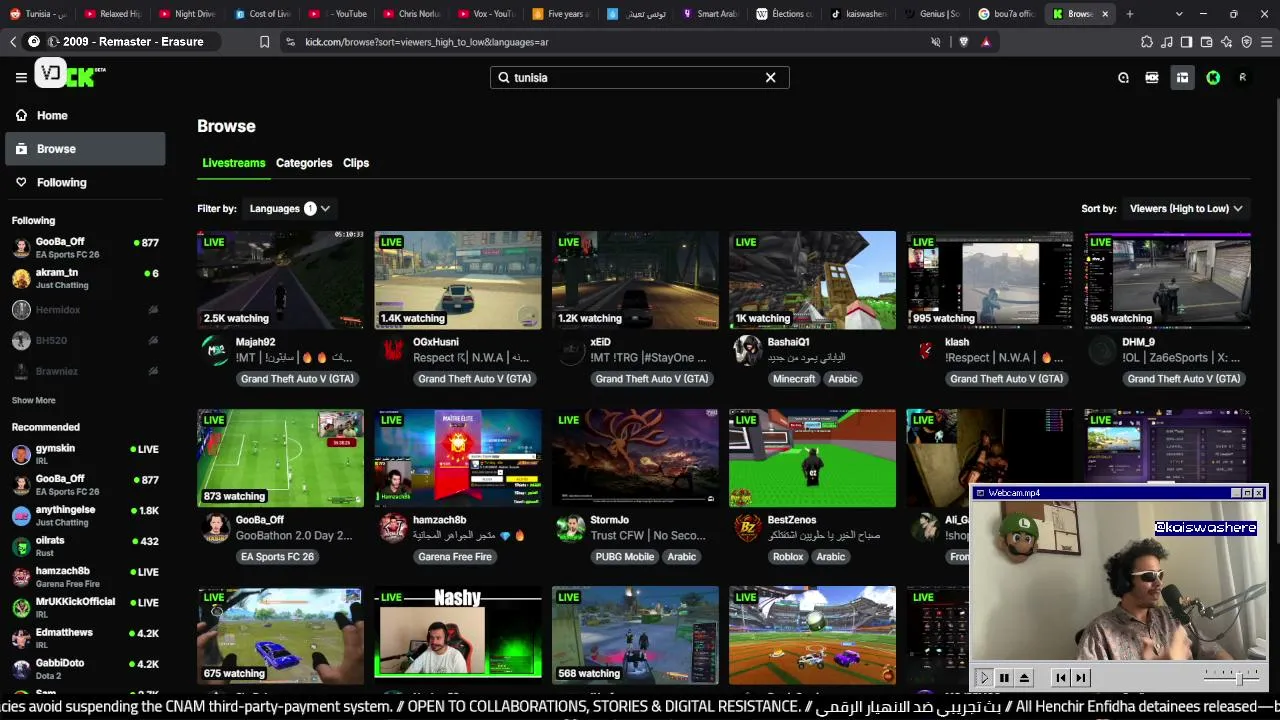Open the Kick drops icon in header

pos(1123,77)
